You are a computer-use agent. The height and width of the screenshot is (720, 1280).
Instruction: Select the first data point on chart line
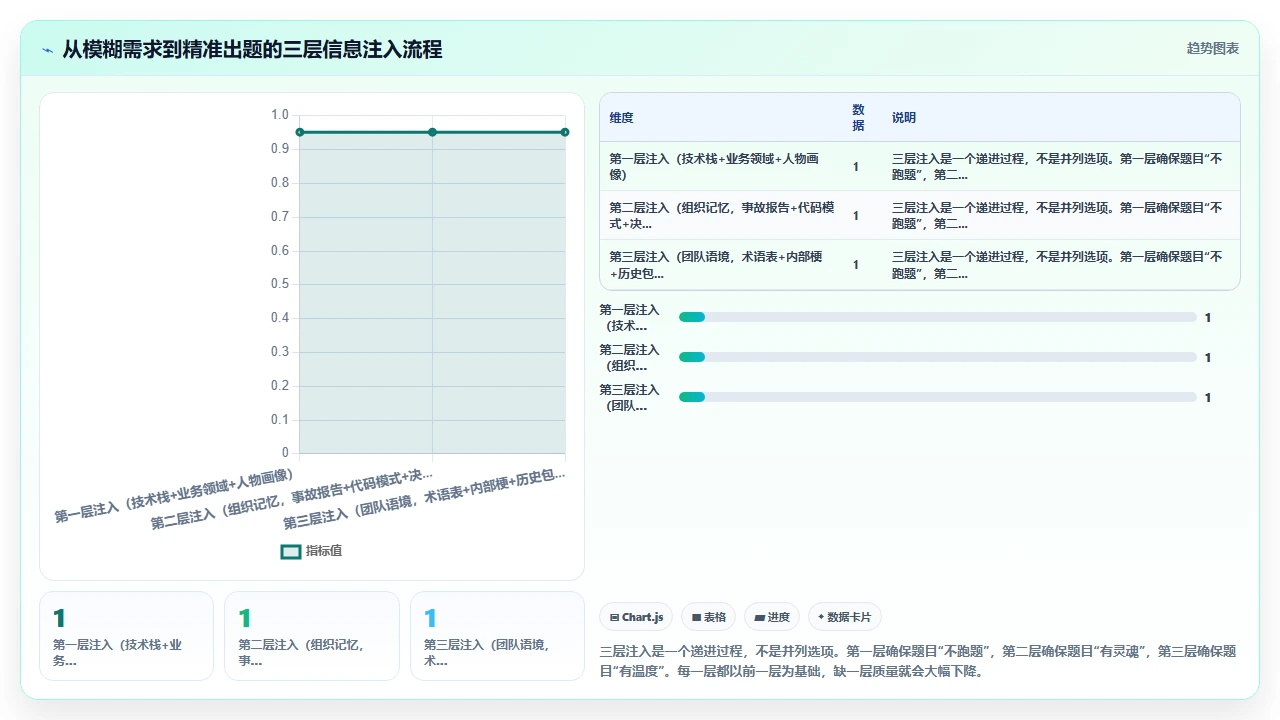click(x=300, y=132)
